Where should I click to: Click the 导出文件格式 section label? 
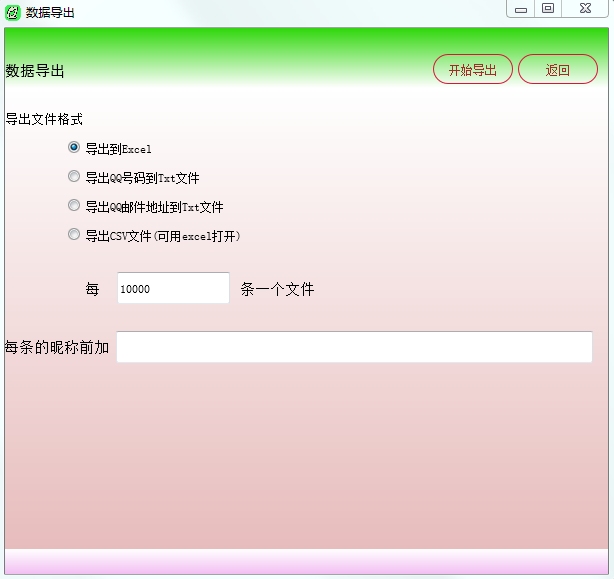pos(44,119)
